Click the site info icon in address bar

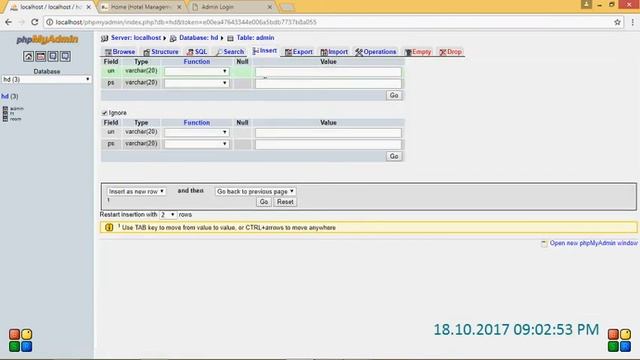(x=49, y=22)
